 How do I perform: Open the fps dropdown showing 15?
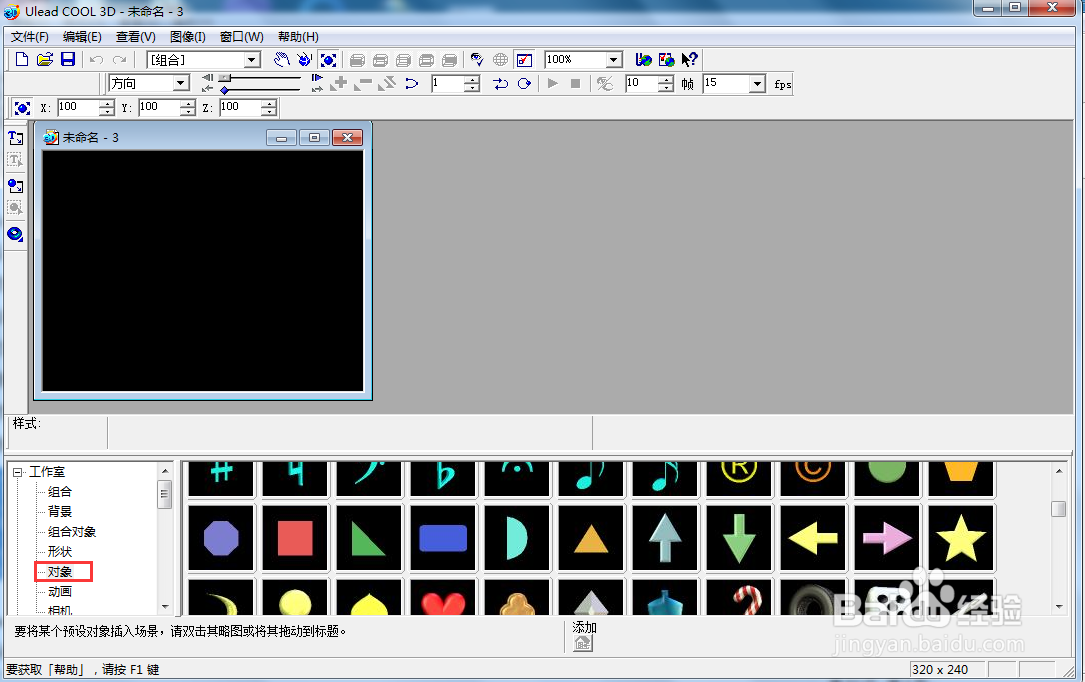[758, 84]
